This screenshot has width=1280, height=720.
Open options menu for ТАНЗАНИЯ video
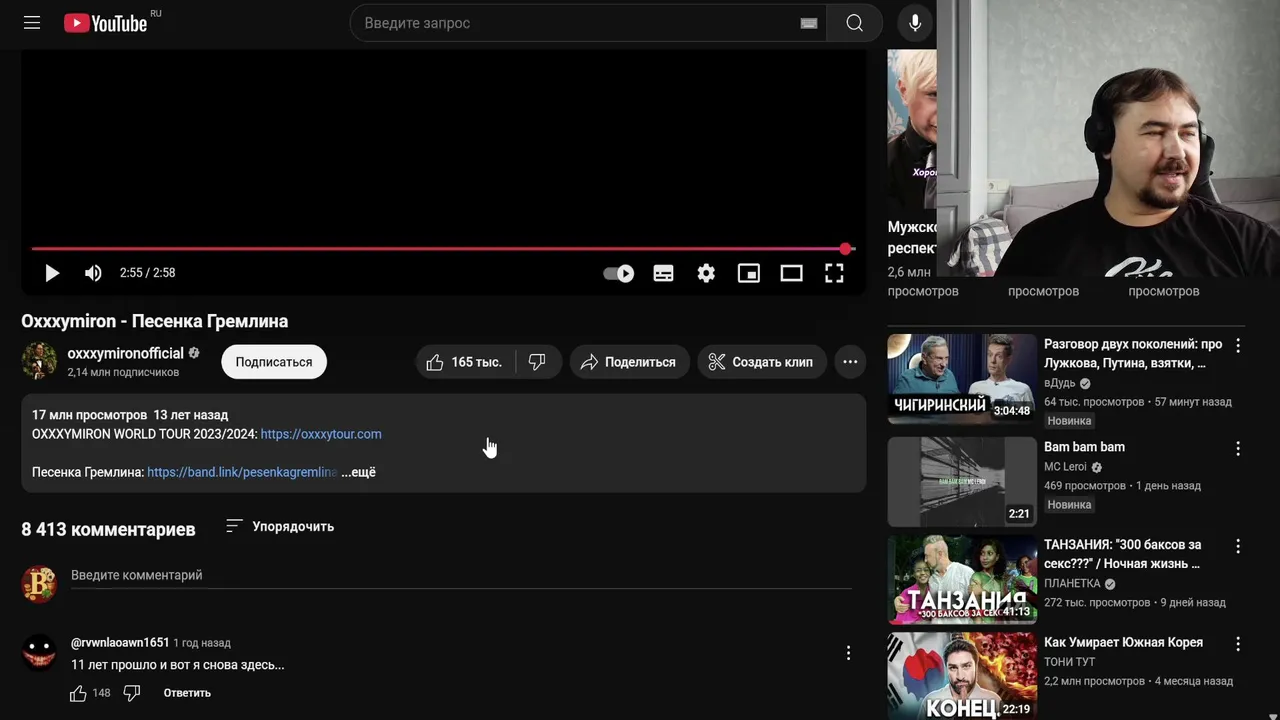pyautogui.click(x=1238, y=547)
